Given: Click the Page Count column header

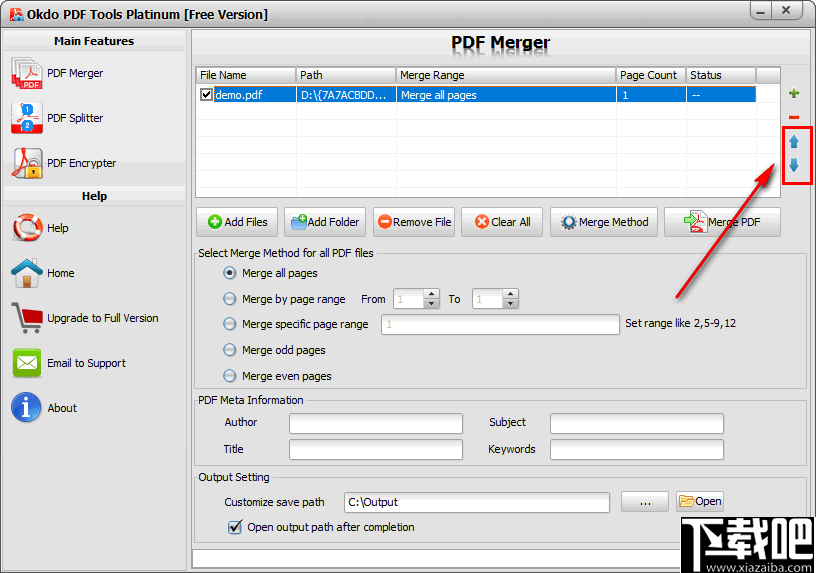Looking at the screenshot, I should (x=651, y=75).
